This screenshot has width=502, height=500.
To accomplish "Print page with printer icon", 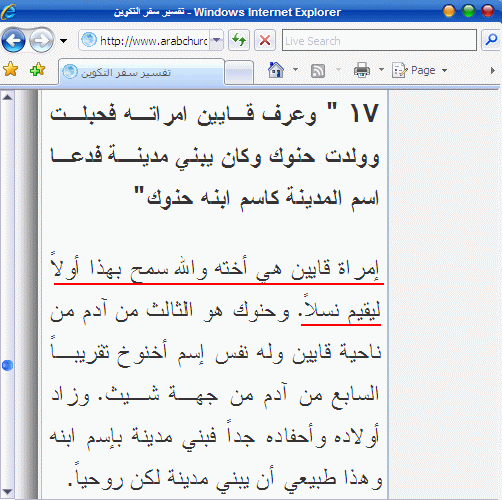I will [362, 70].
